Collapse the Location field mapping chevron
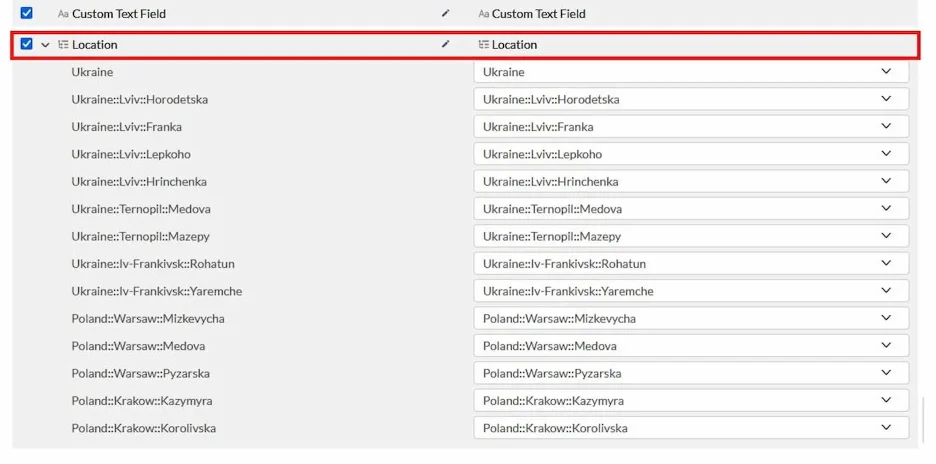 [x=45, y=45]
